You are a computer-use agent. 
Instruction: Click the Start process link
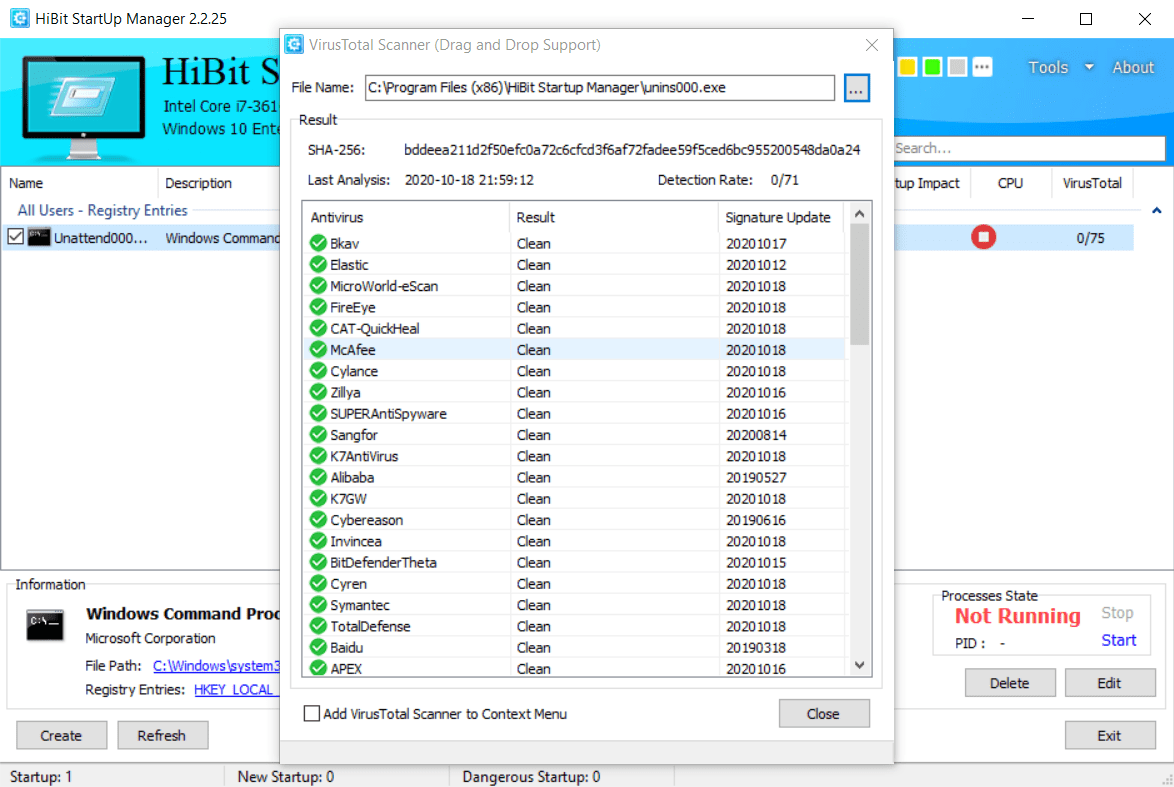coord(1119,640)
